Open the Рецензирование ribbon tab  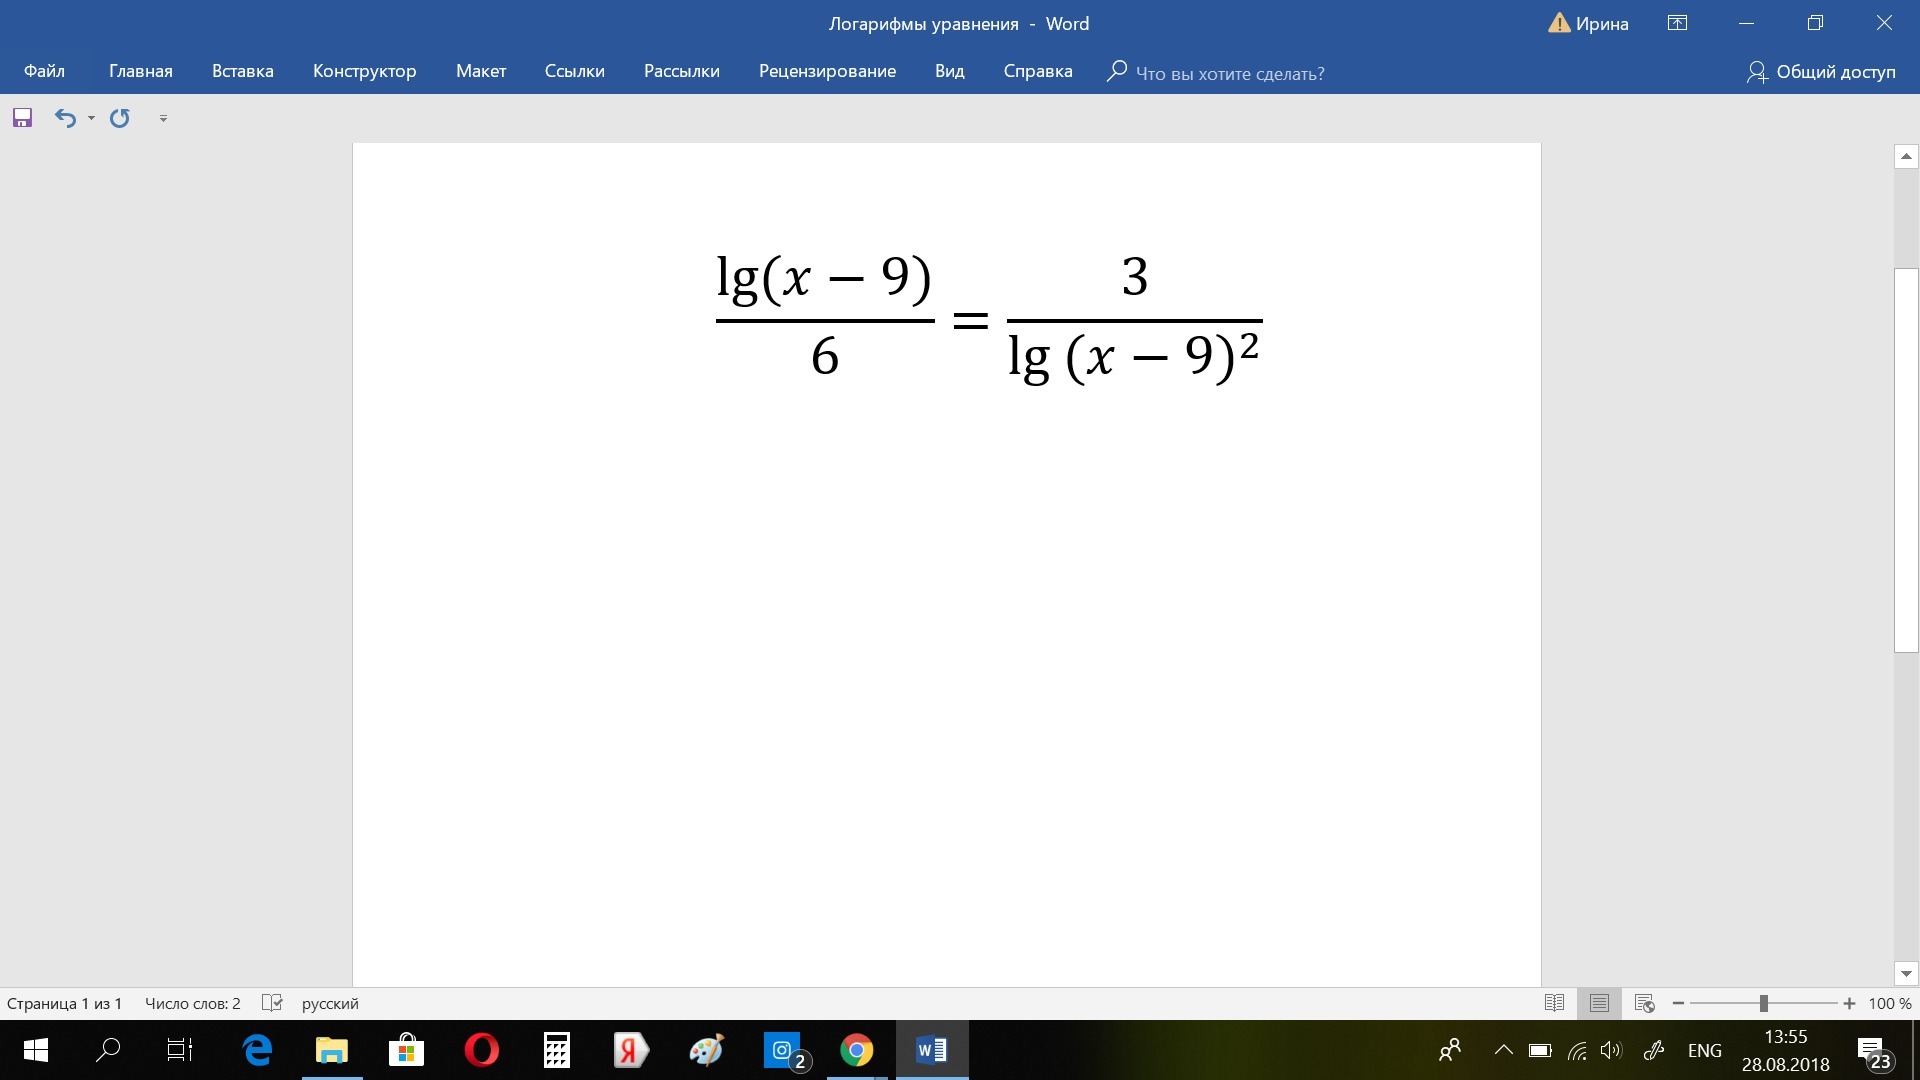(x=827, y=71)
